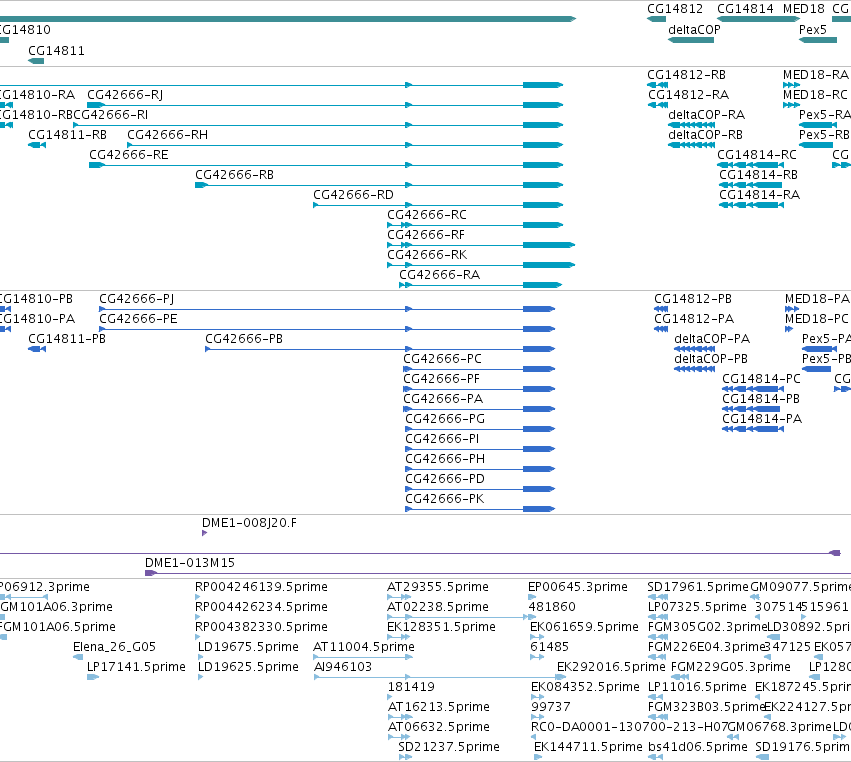Select the CG14811-PB protein label

(67, 339)
